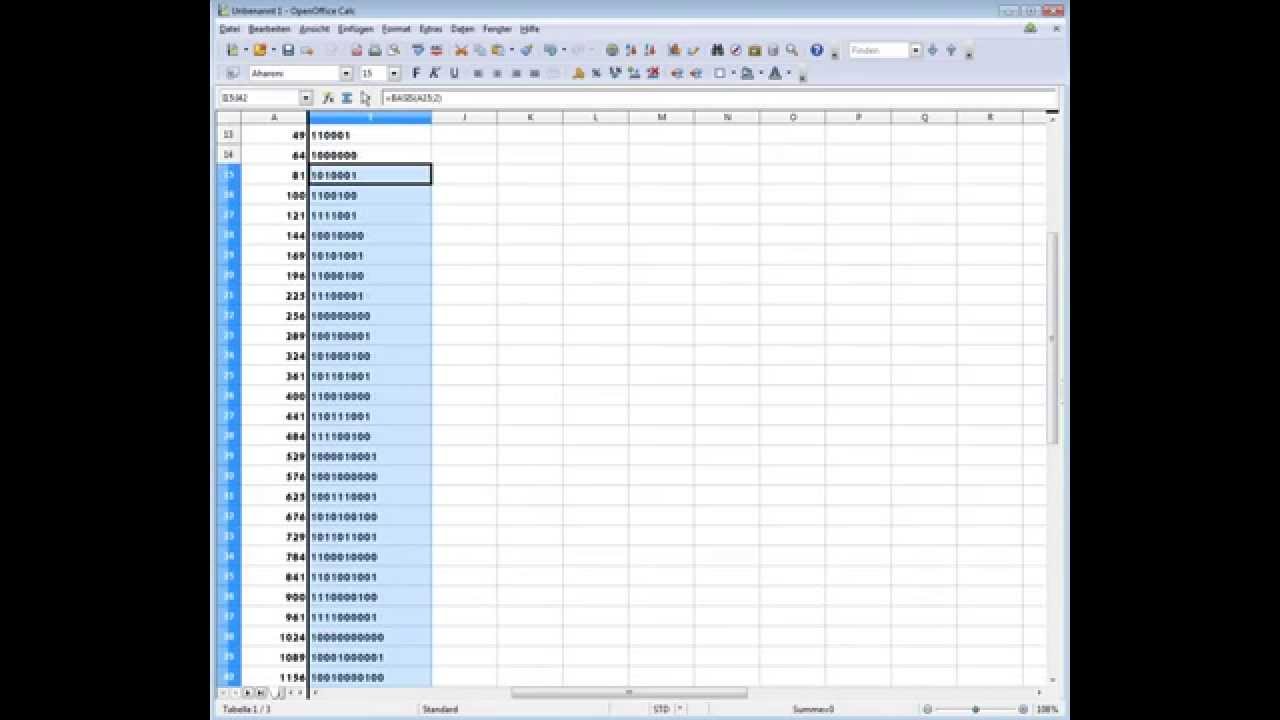Click the vertical scrollbar thumb
This screenshot has height=720, width=1280.
(x=1052, y=338)
